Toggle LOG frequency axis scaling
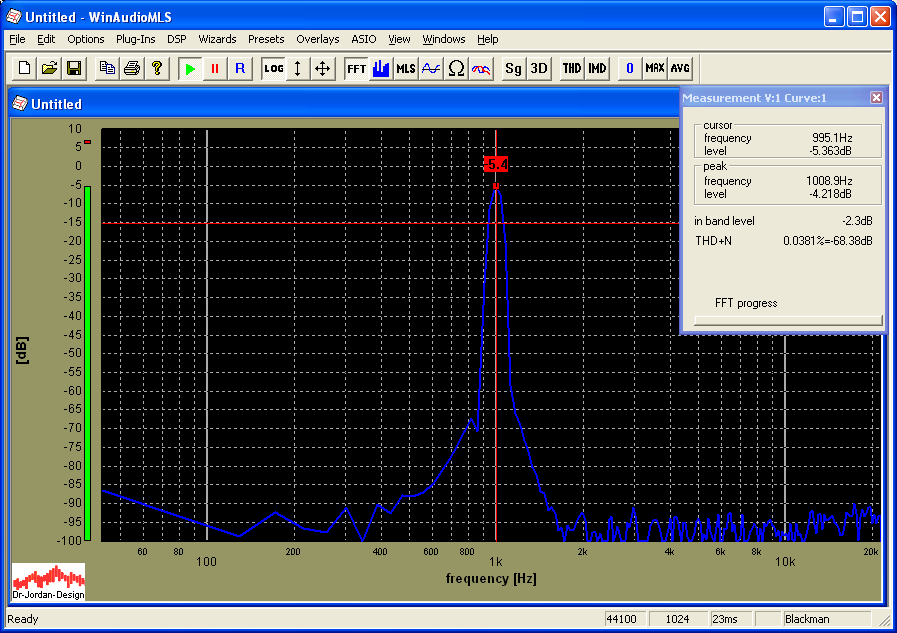Image resolution: width=897 pixels, height=633 pixels. (273, 68)
